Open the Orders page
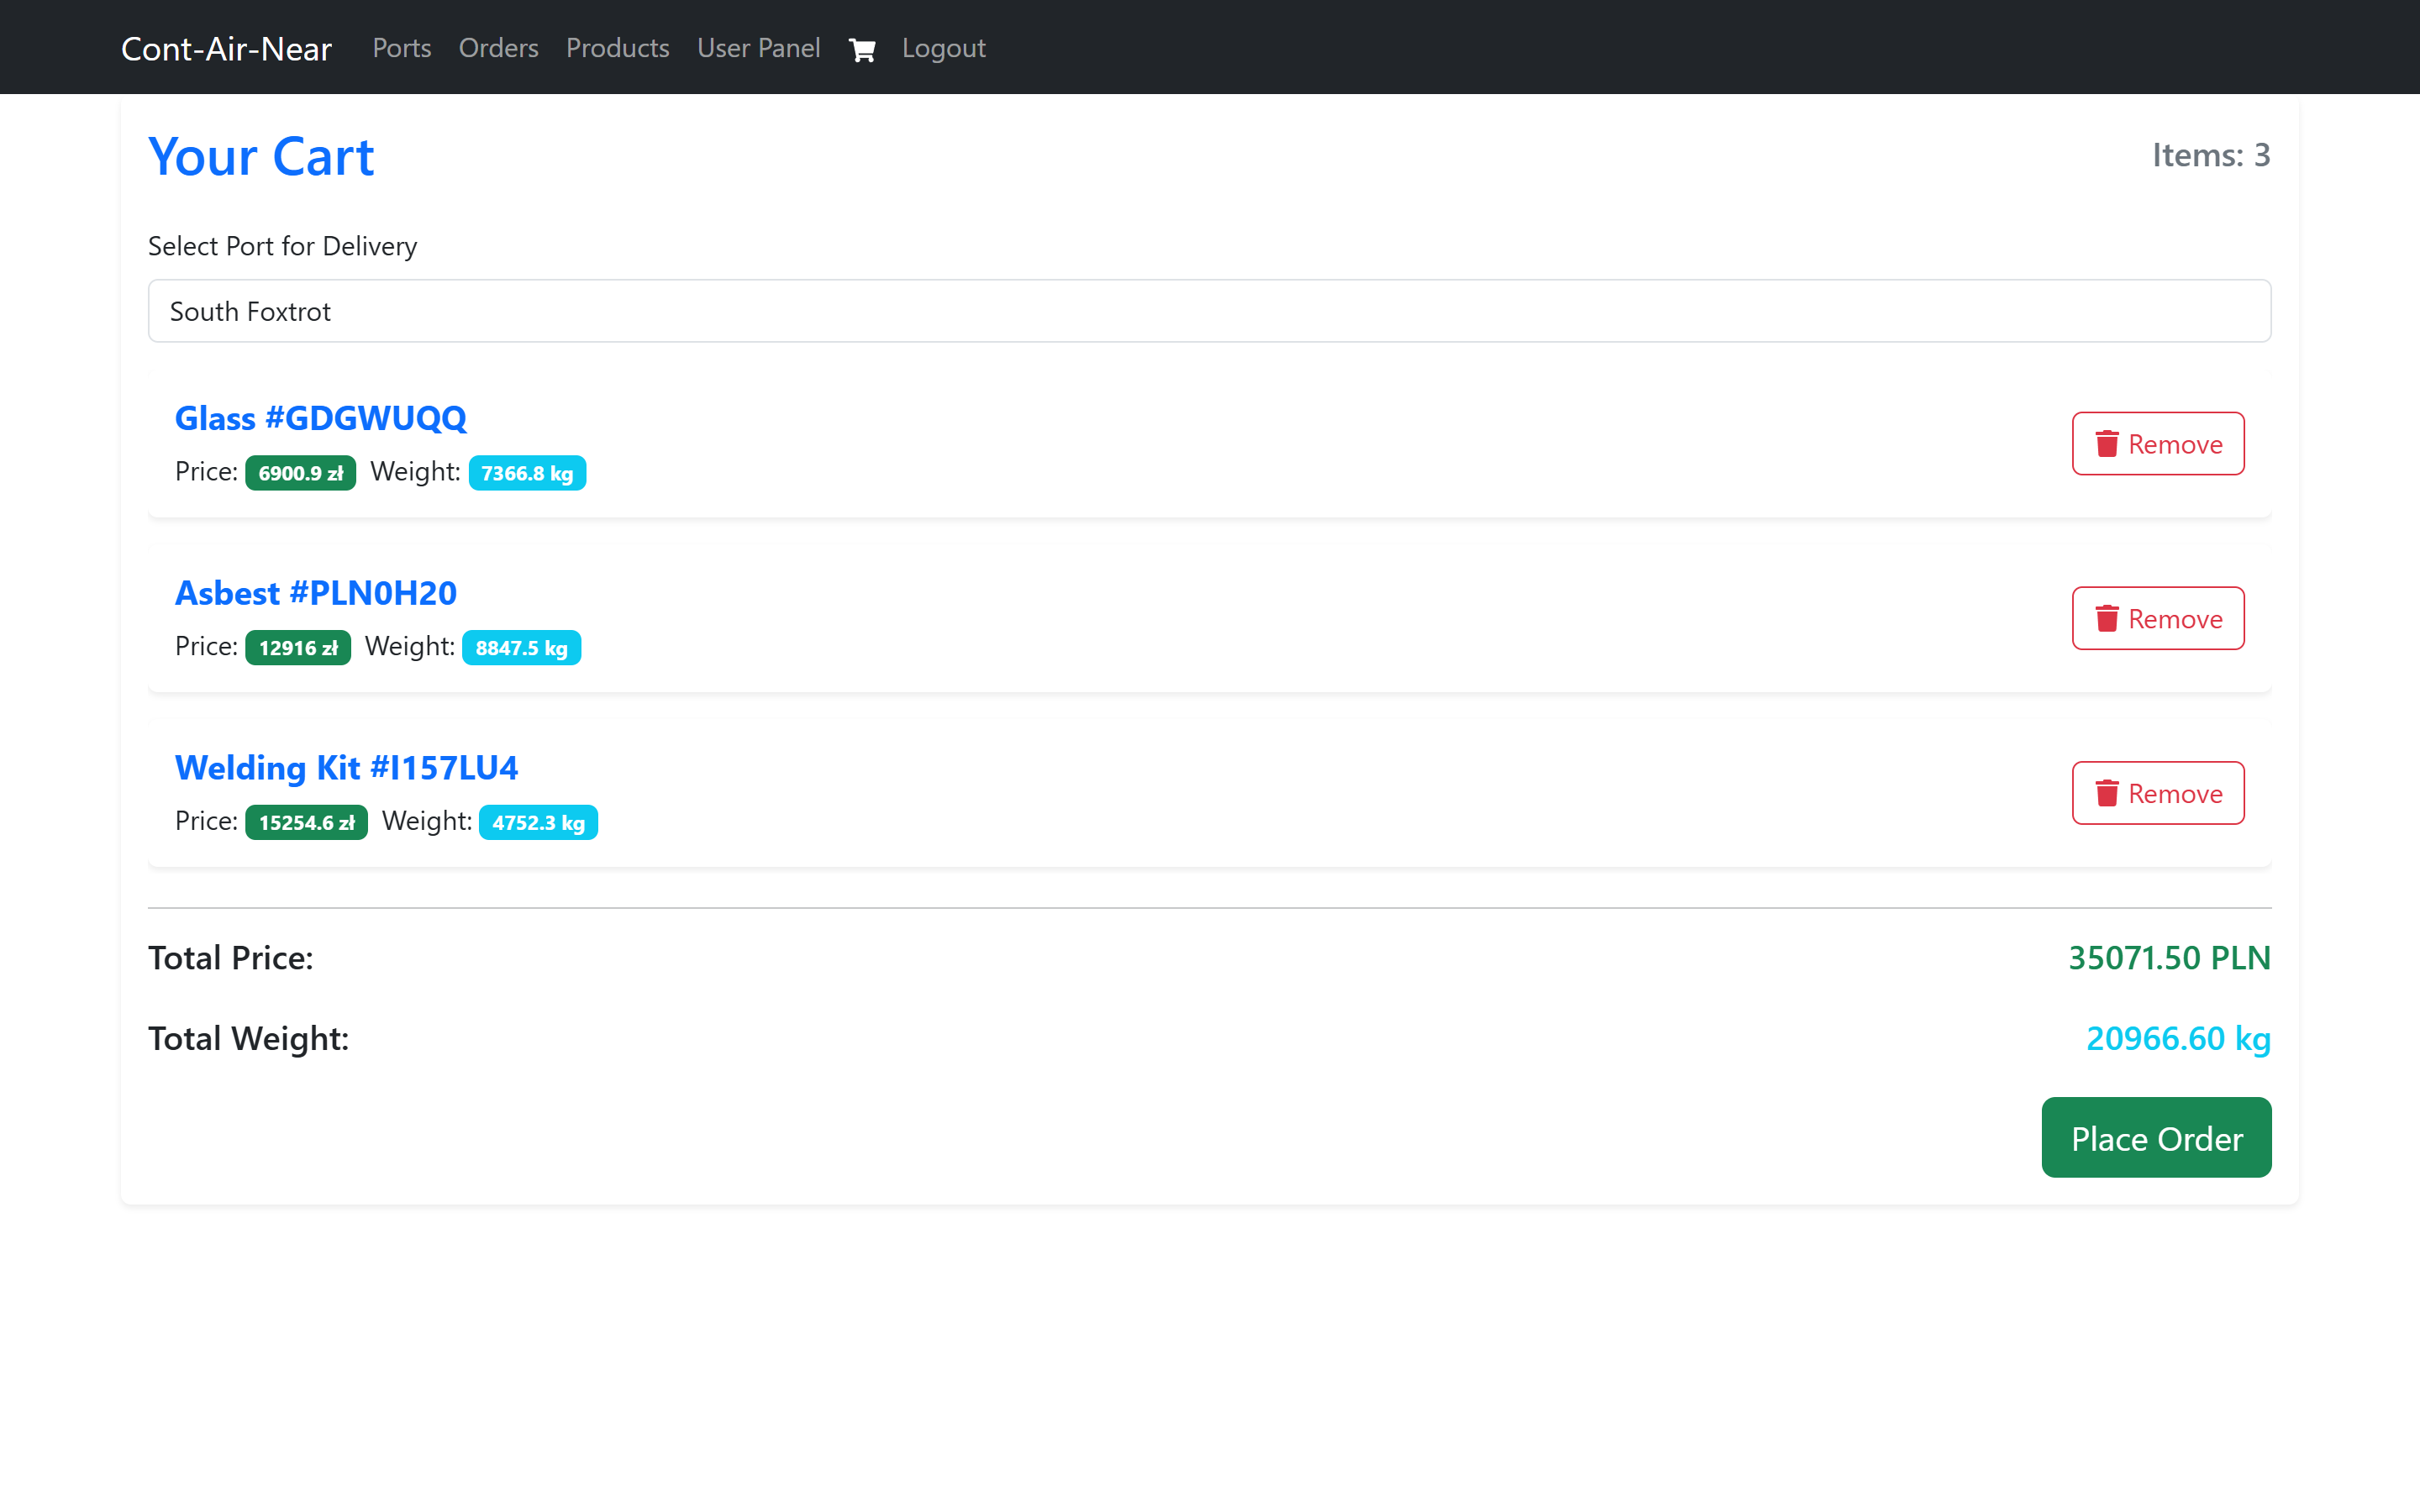Image resolution: width=2420 pixels, height=1512 pixels. click(x=498, y=48)
